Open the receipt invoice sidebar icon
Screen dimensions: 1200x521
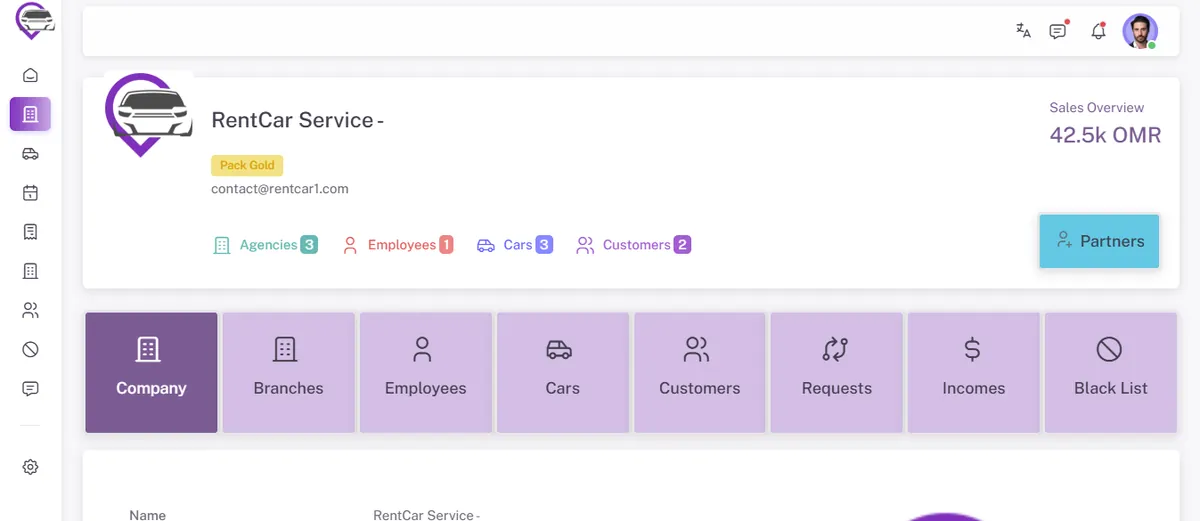coord(30,232)
